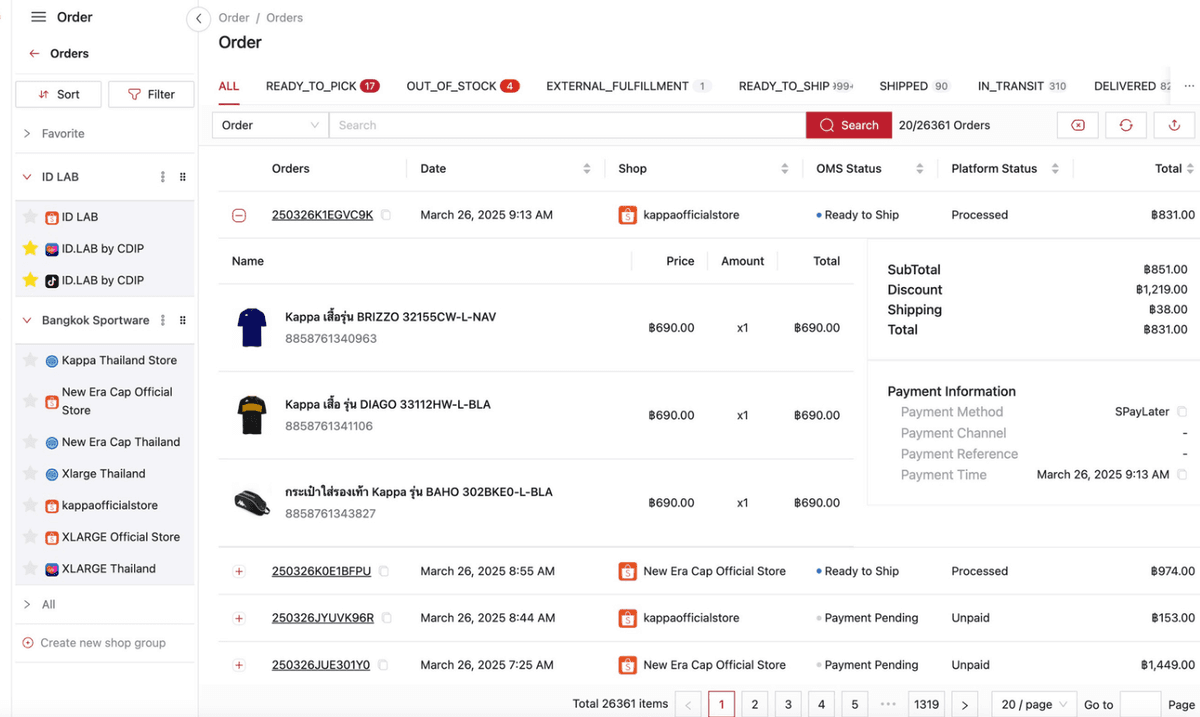
Task: Expand order 250326K0E1BFPU details
Action: pyautogui.click(x=238, y=571)
